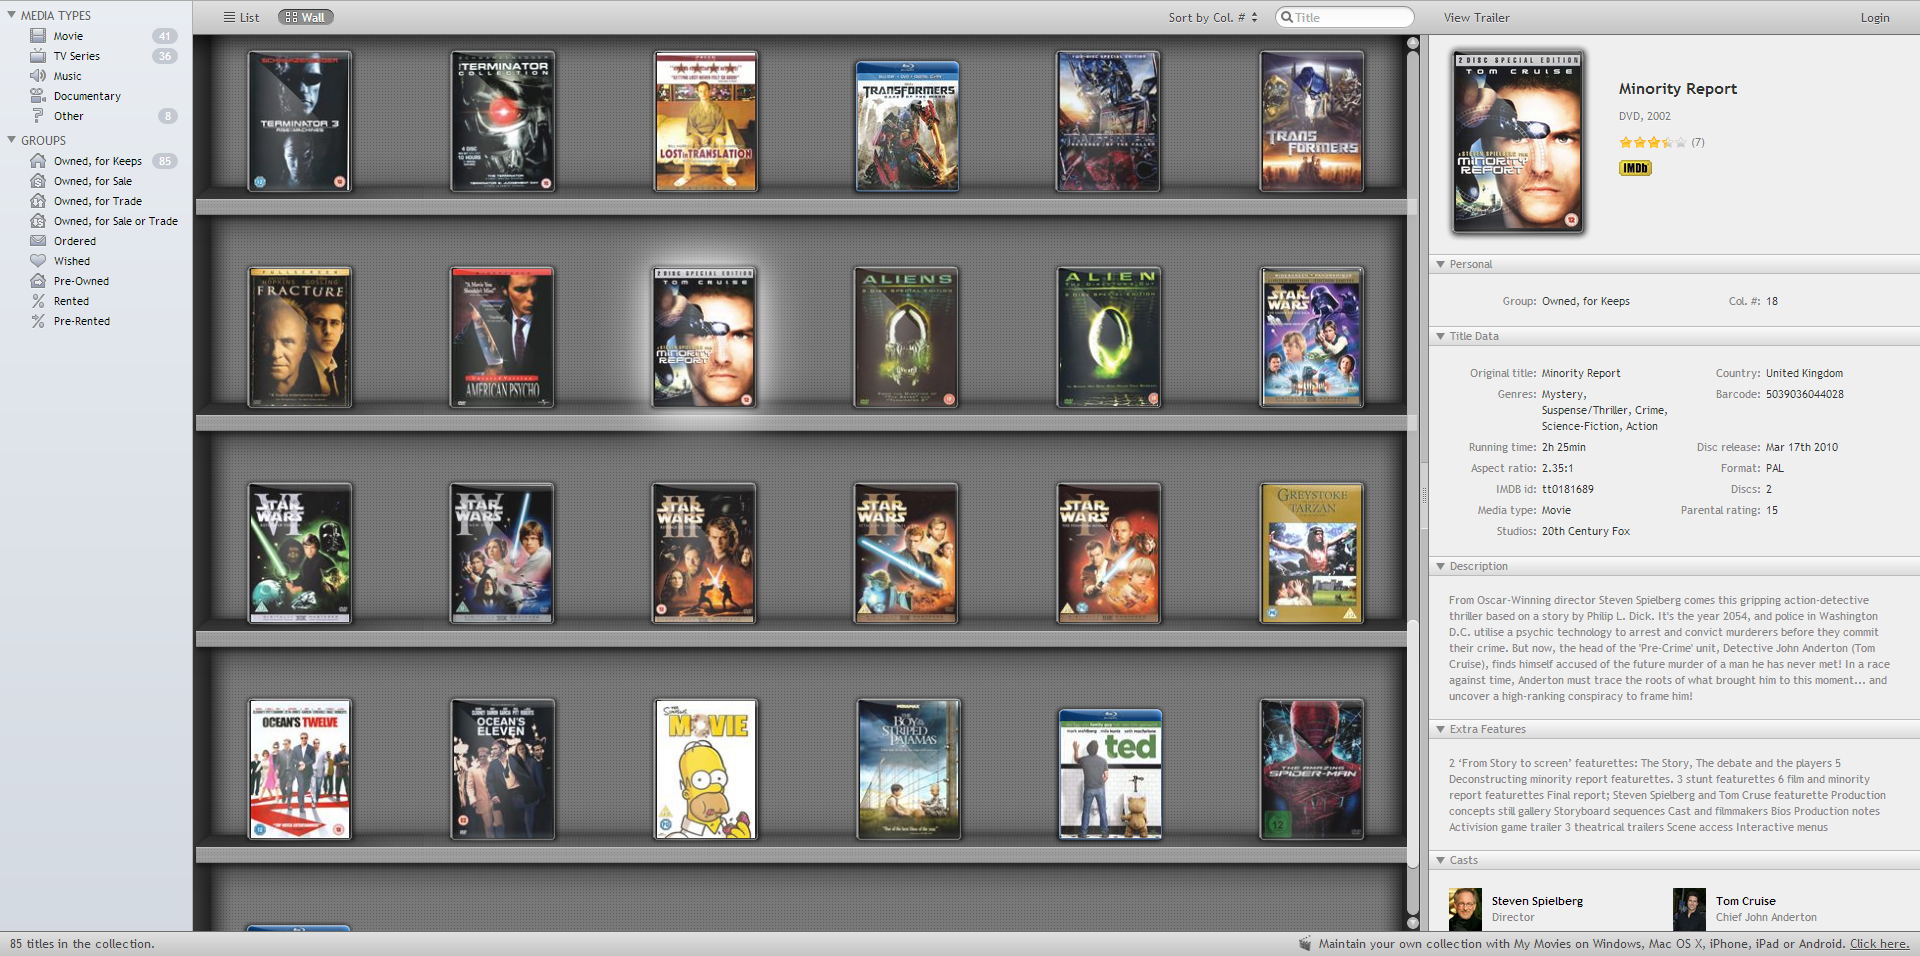Select the Ted Blu-ray cover
The image size is (1920, 956).
(x=1110, y=774)
